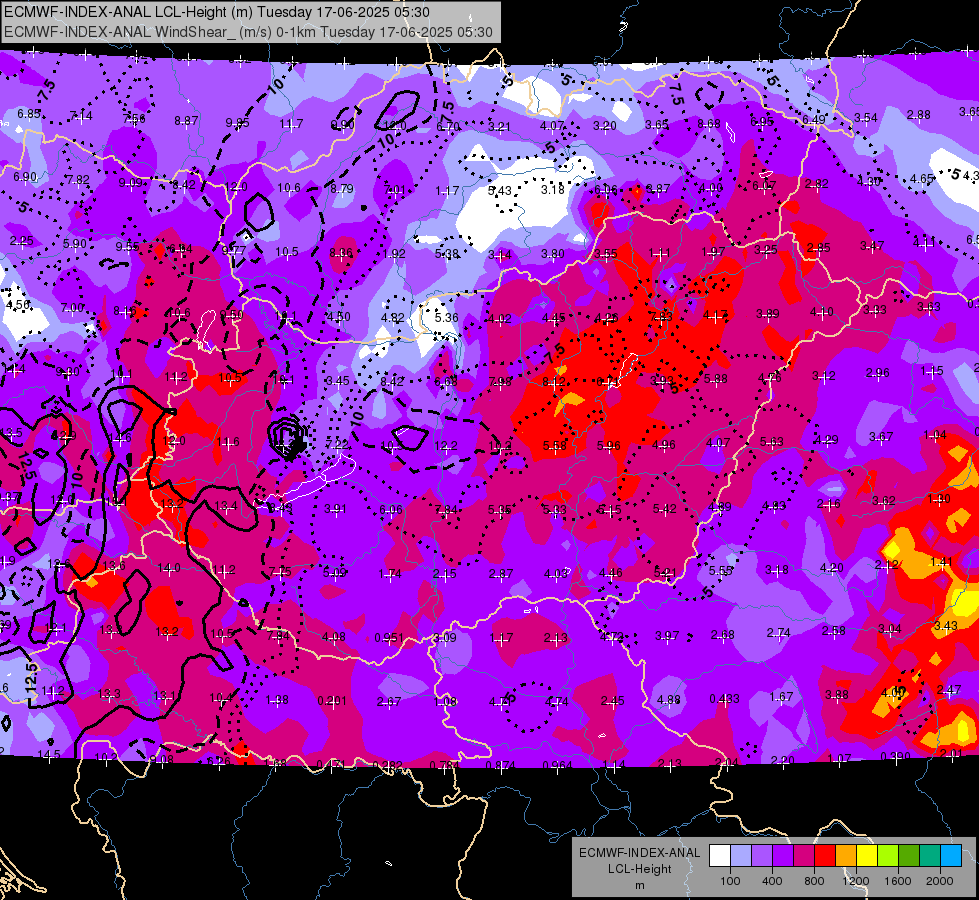Click the wind shear value 1.74

click(x=390, y=573)
